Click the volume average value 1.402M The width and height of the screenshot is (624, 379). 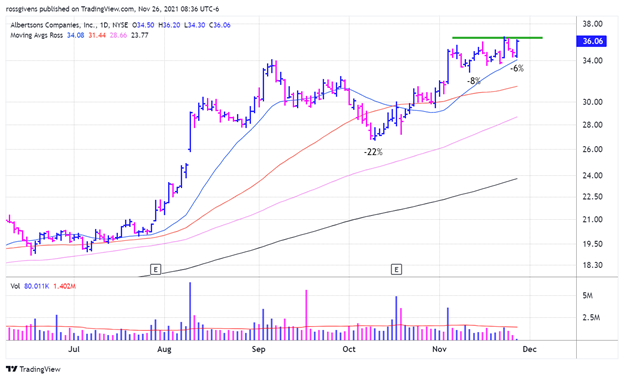64,286
